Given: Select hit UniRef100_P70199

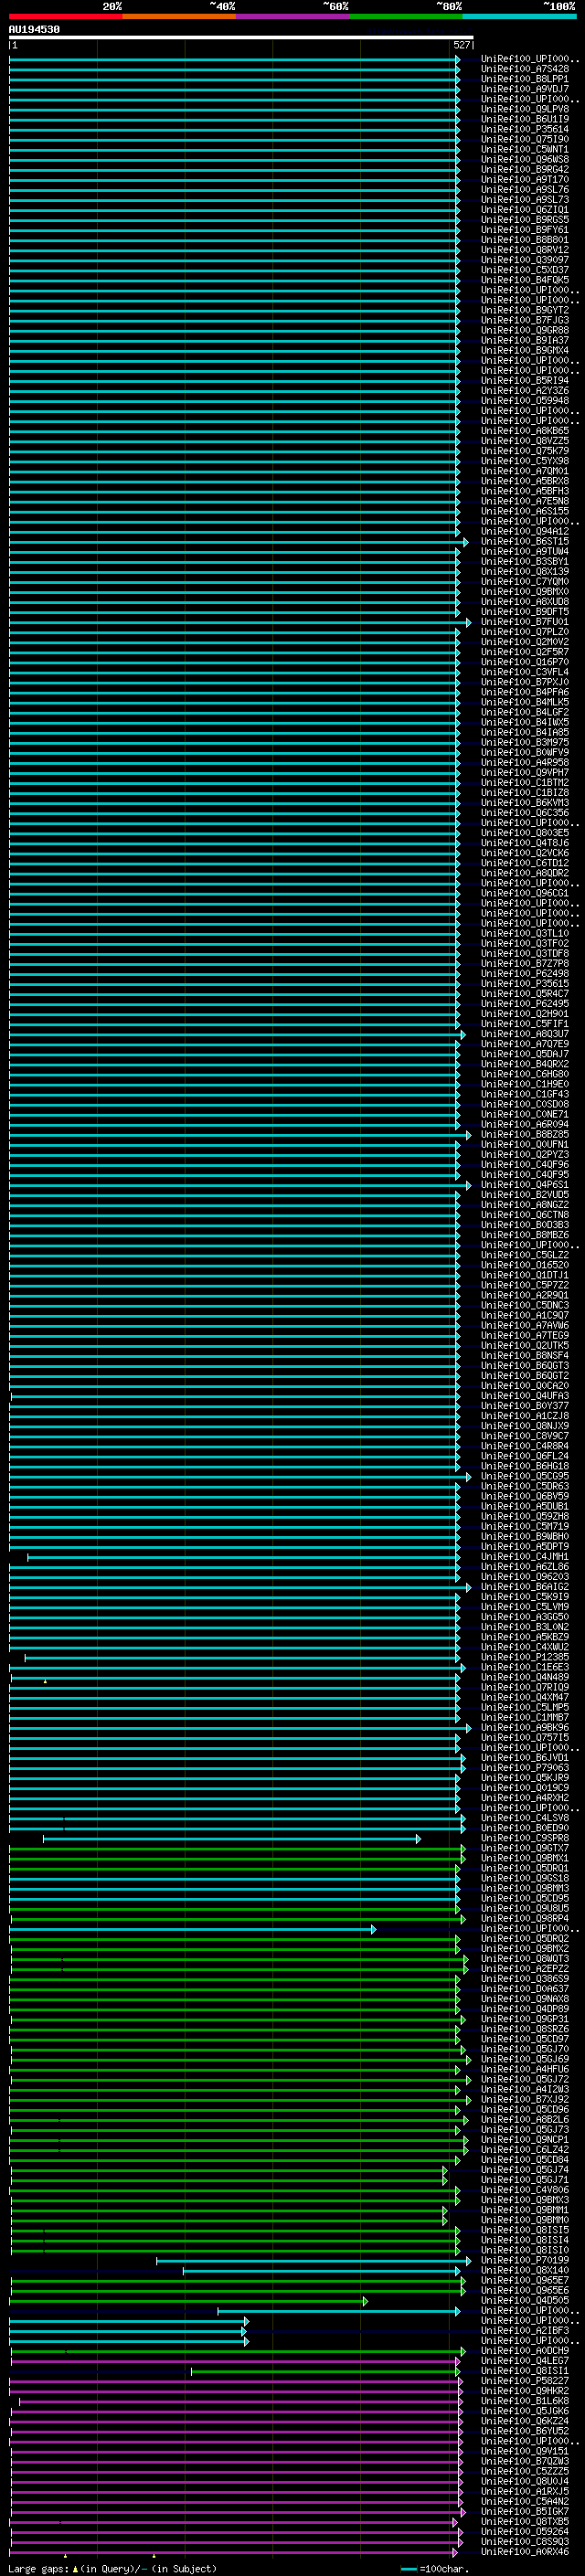Looking at the screenshot, I should pyautogui.click(x=525, y=2260).
